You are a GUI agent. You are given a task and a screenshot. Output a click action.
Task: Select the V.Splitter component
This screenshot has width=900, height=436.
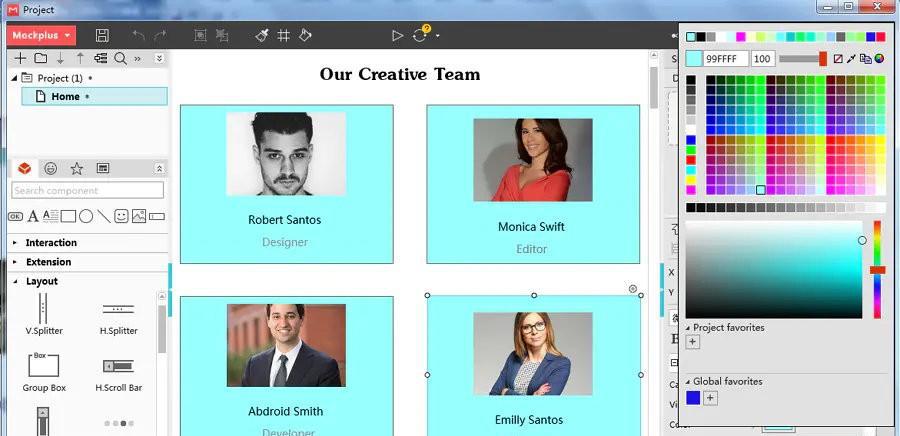point(44,314)
